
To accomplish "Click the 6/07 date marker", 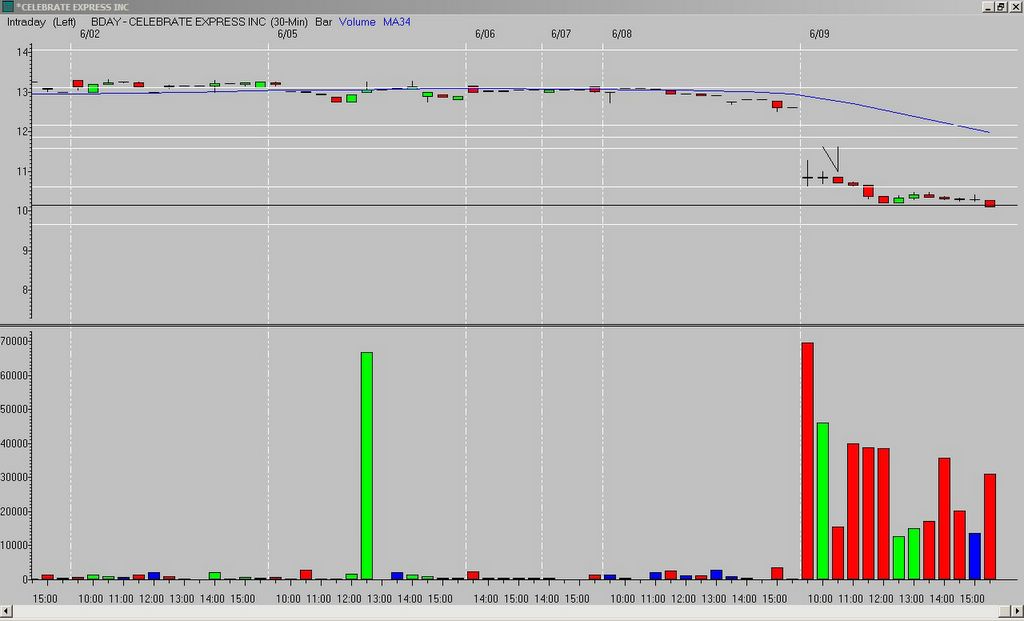I will click(x=561, y=34).
